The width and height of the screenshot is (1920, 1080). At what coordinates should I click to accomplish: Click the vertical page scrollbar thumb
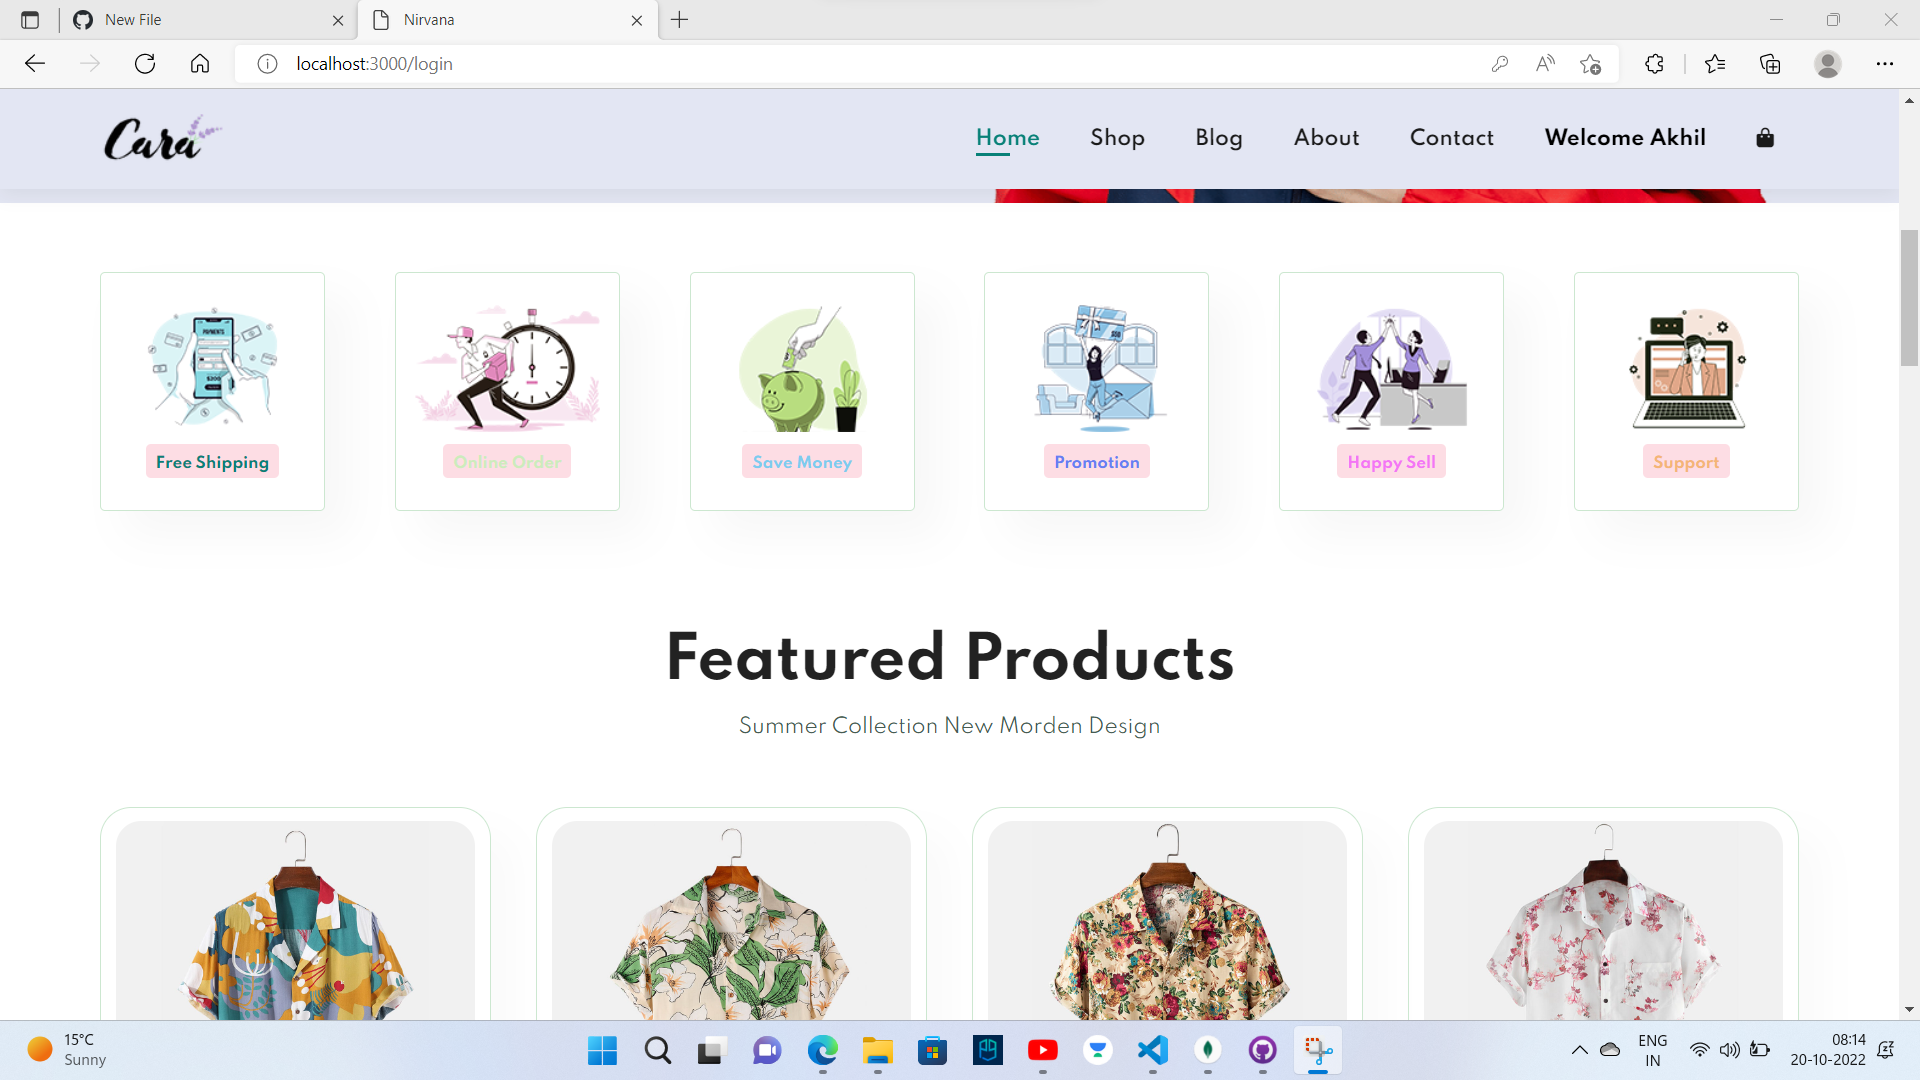(x=1909, y=298)
